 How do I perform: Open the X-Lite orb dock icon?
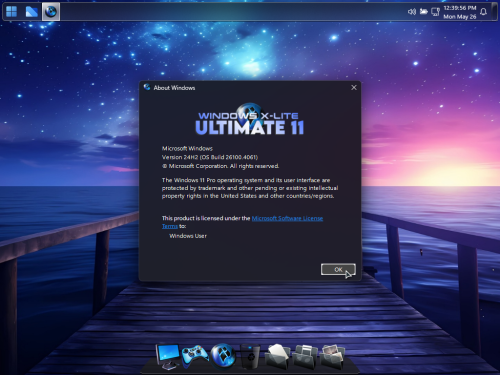coord(223,356)
